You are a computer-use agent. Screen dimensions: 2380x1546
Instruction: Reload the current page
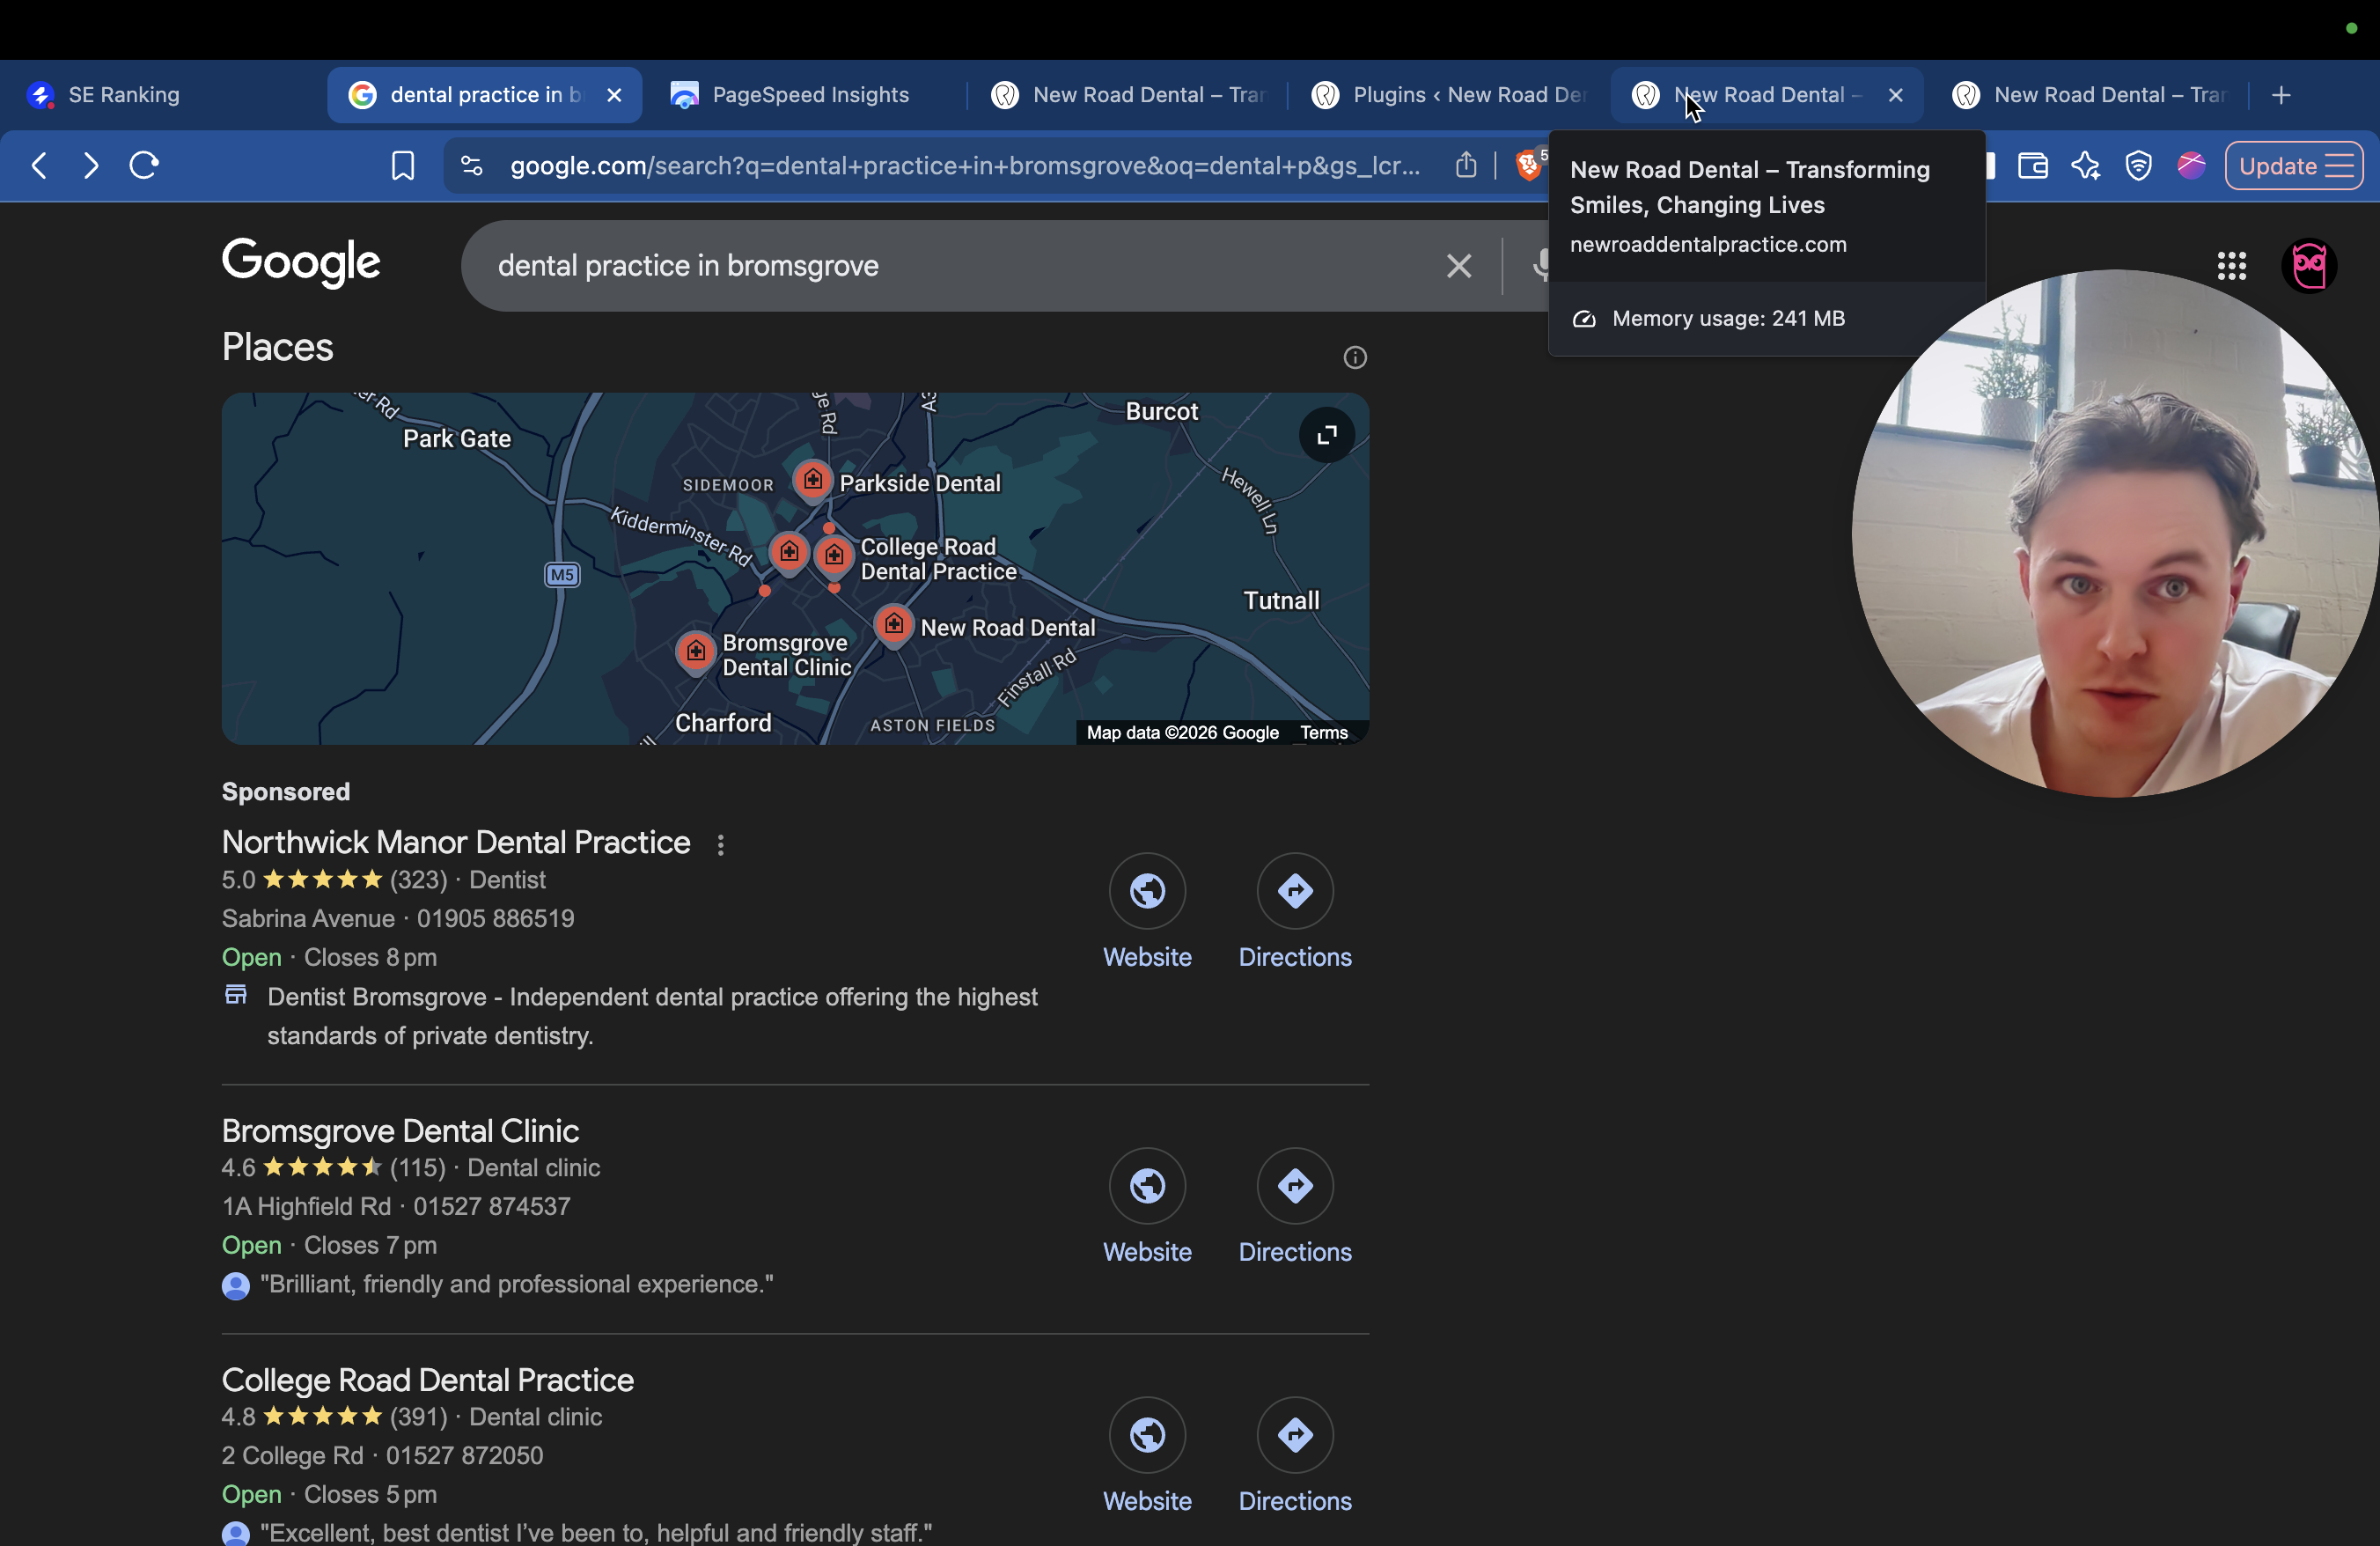pos(144,165)
